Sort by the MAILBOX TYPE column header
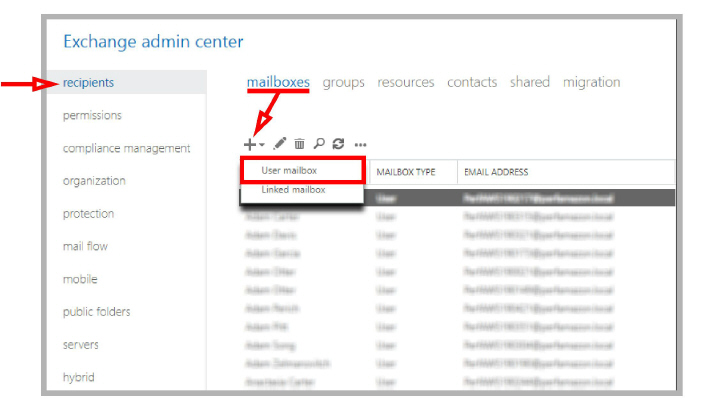The image size is (723, 409). click(x=405, y=172)
